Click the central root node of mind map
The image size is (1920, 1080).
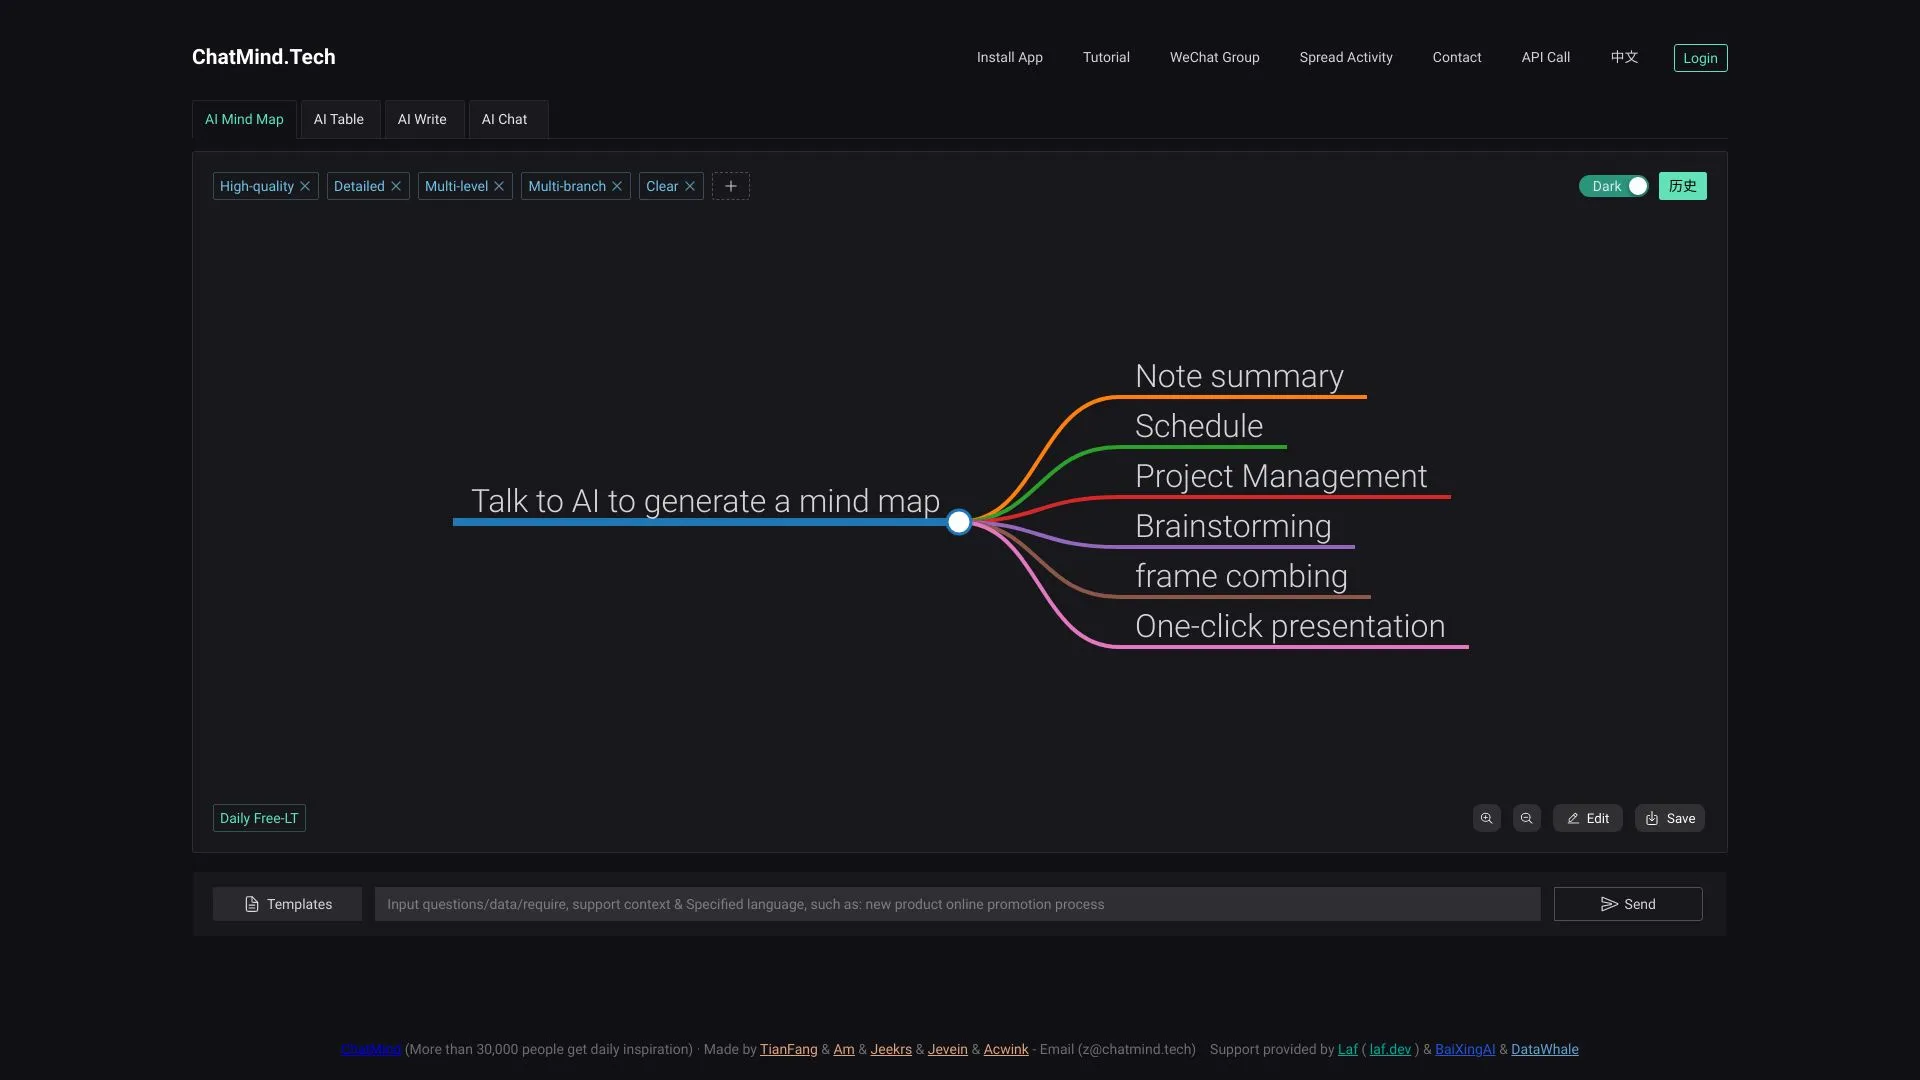coord(959,521)
